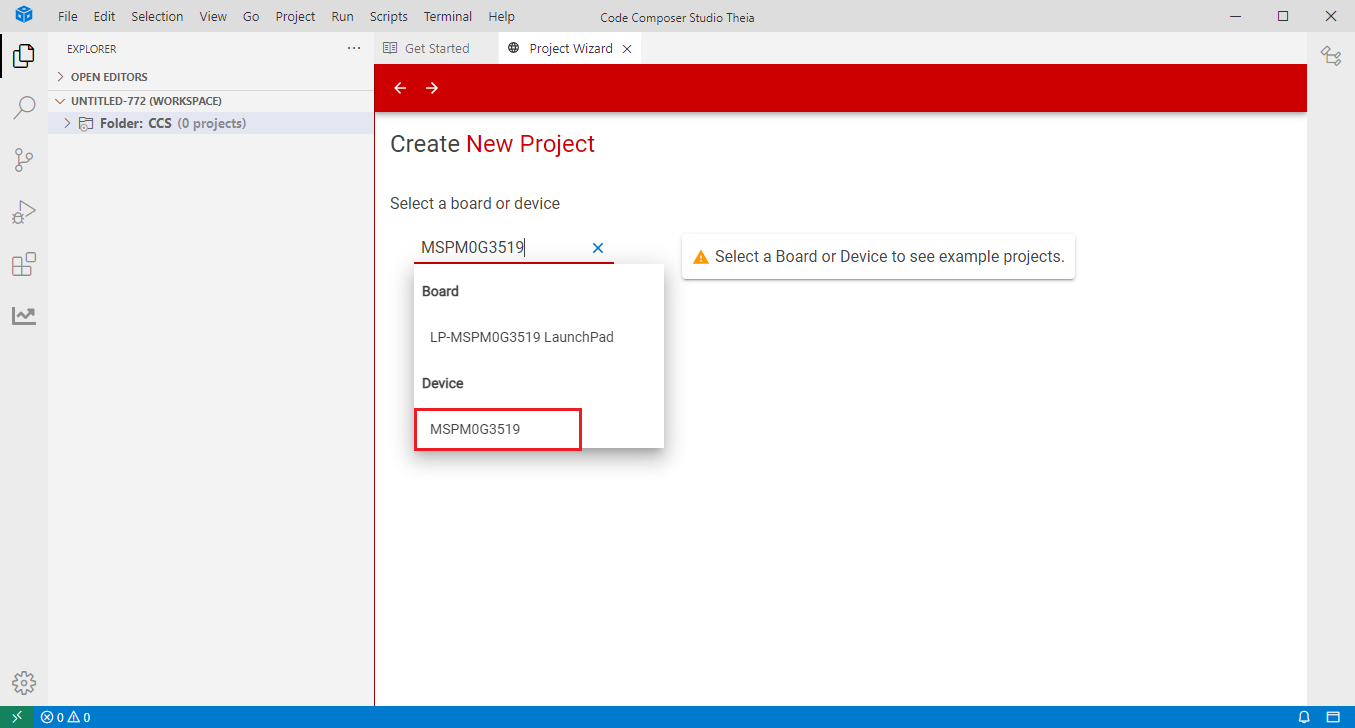Open the Manage settings gear
Screen dimensions: 1355x728
coord(24,683)
